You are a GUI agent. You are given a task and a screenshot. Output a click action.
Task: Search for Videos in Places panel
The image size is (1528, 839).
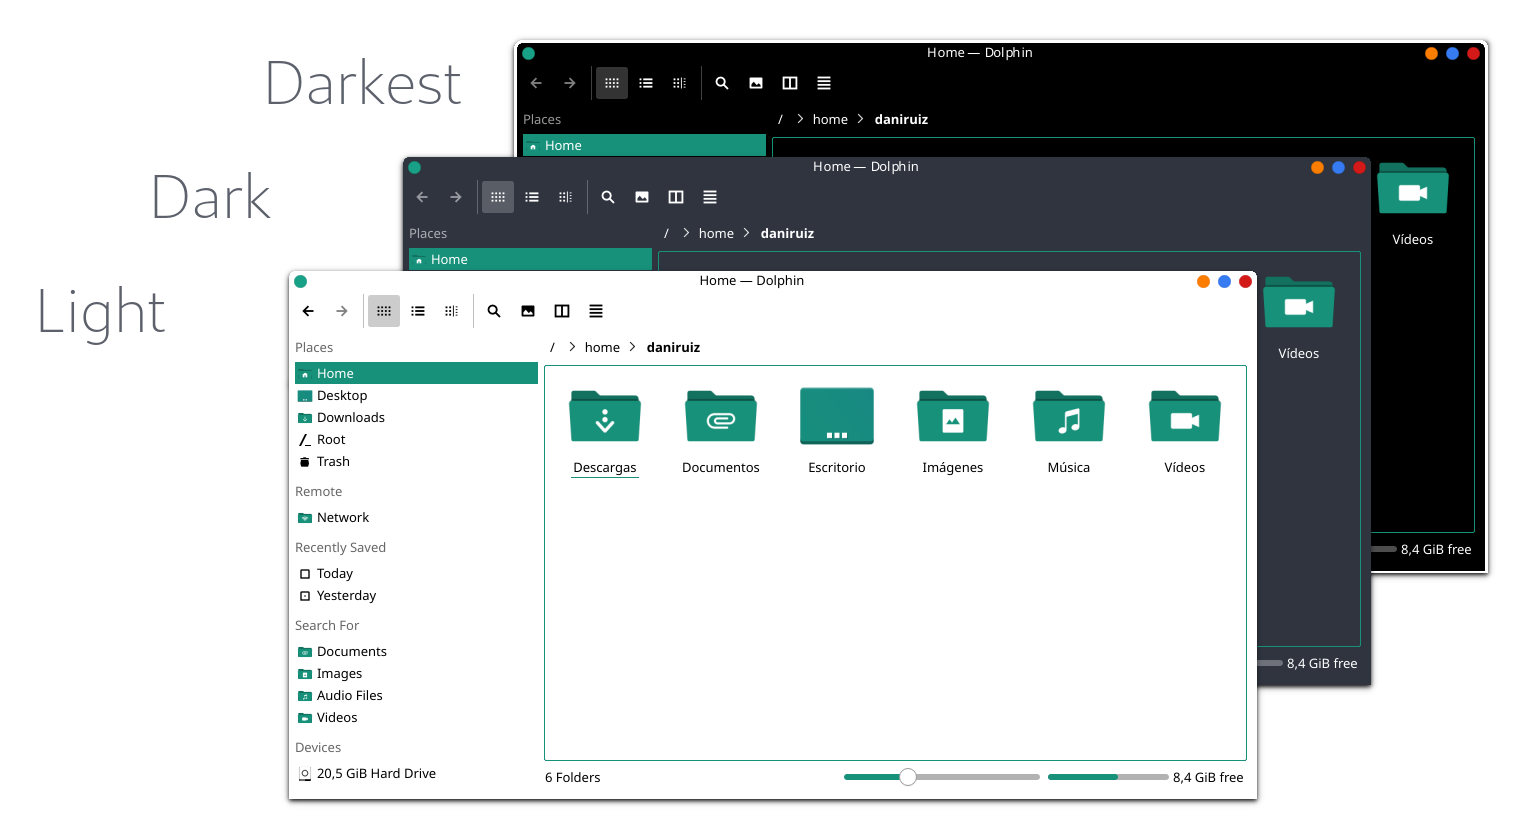click(x=416, y=717)
